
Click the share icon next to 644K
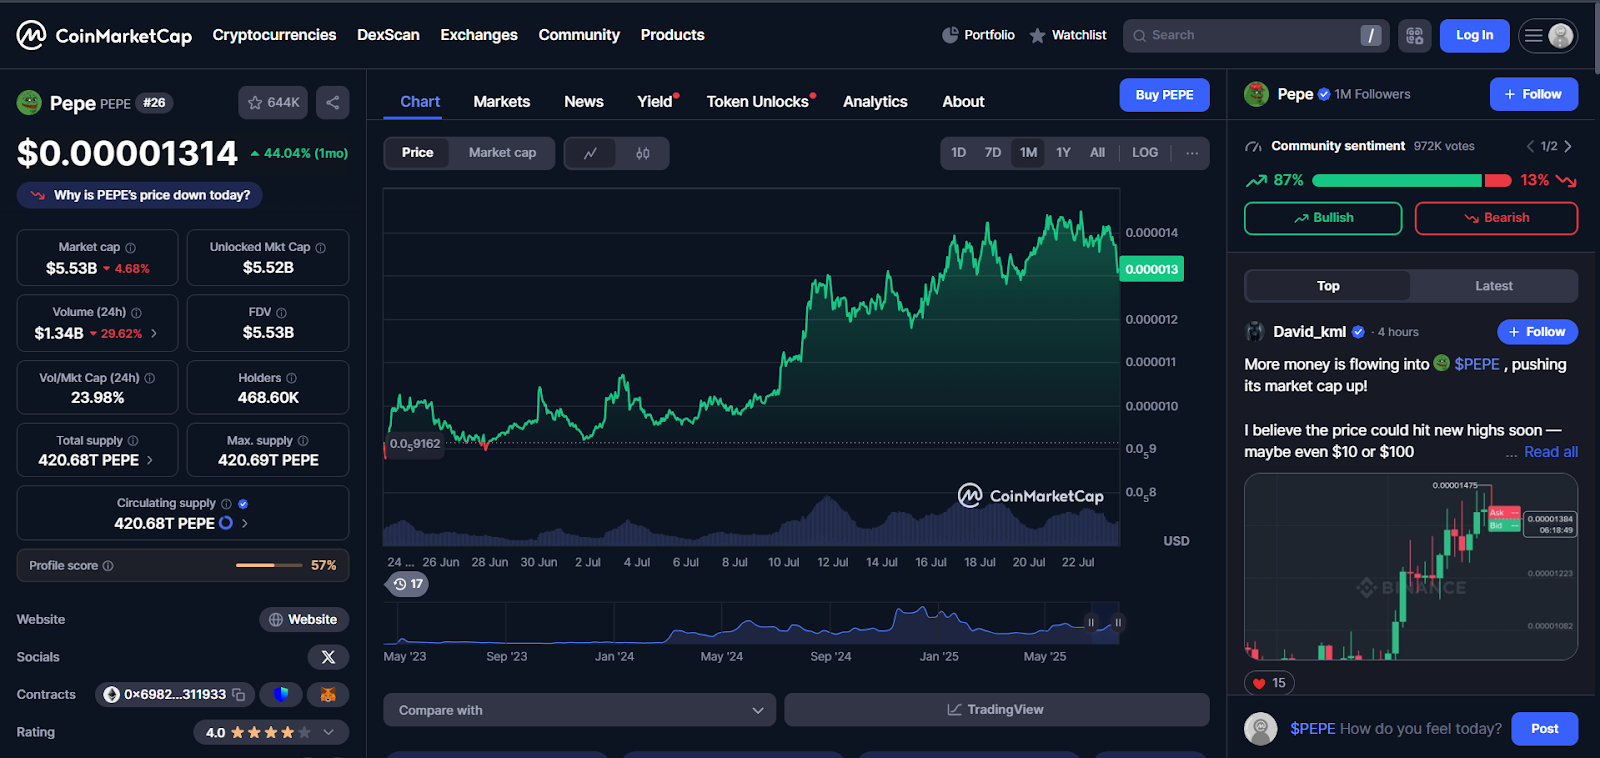(x=333, y=102)
